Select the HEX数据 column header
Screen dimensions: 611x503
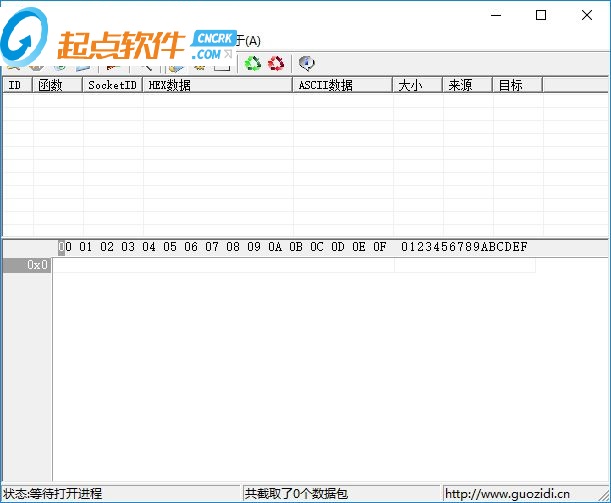coord(218,85)
